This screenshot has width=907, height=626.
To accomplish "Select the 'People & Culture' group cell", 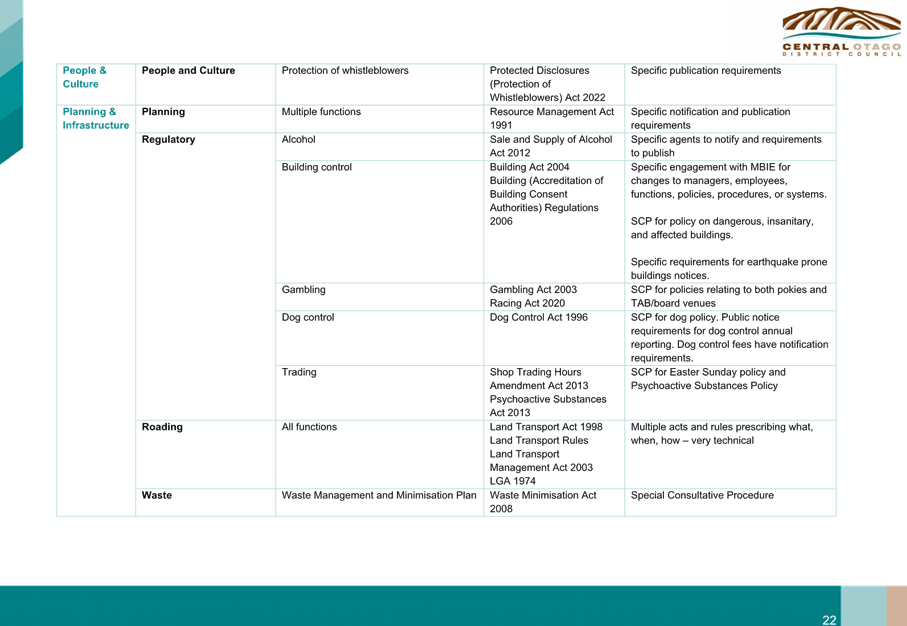I will coord(96,84).
